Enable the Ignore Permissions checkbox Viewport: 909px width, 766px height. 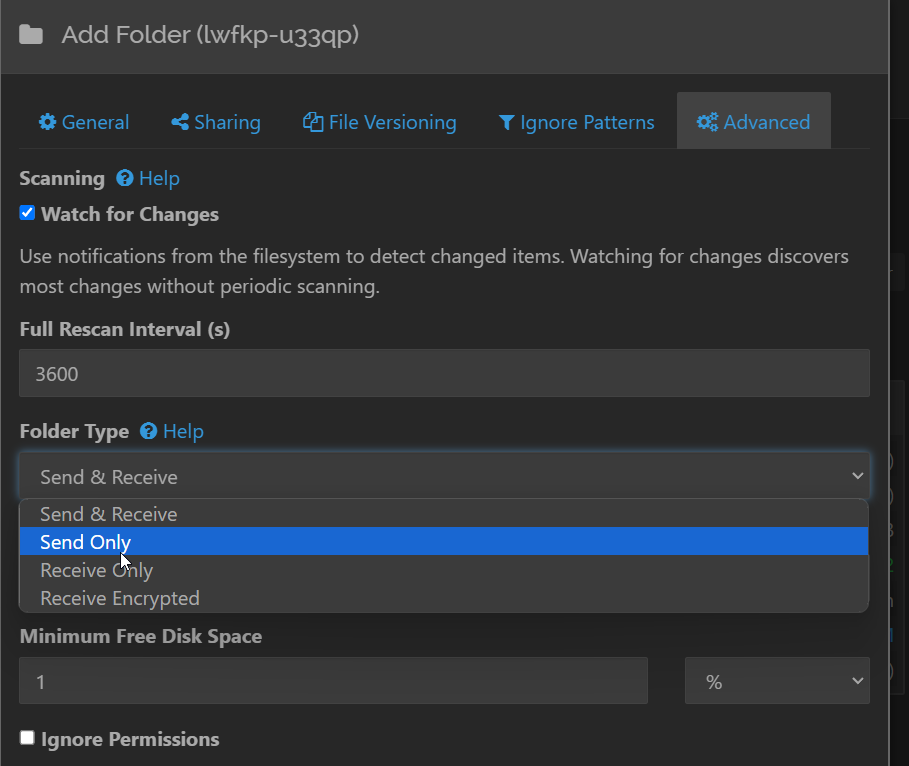tap(28, 738)
